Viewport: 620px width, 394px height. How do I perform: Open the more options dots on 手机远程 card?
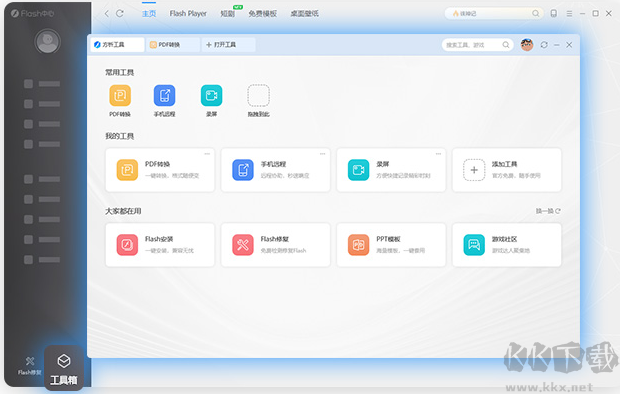pyautogui.click(x=323, y=153)
